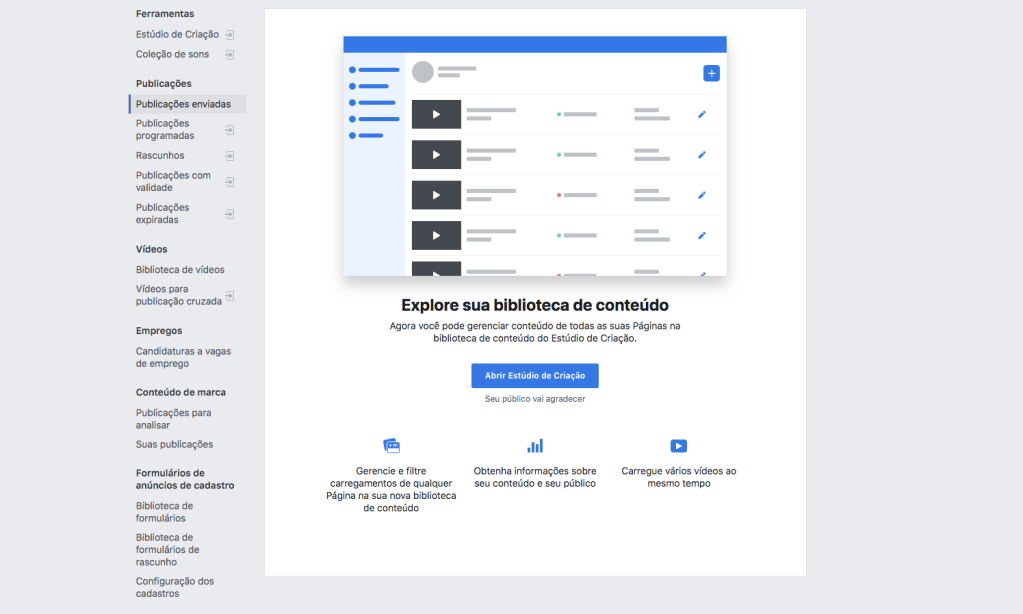Click the 'Ferramentas' section heading
The width and height of the screenshot is (1023, 614).
pos(165,14)
